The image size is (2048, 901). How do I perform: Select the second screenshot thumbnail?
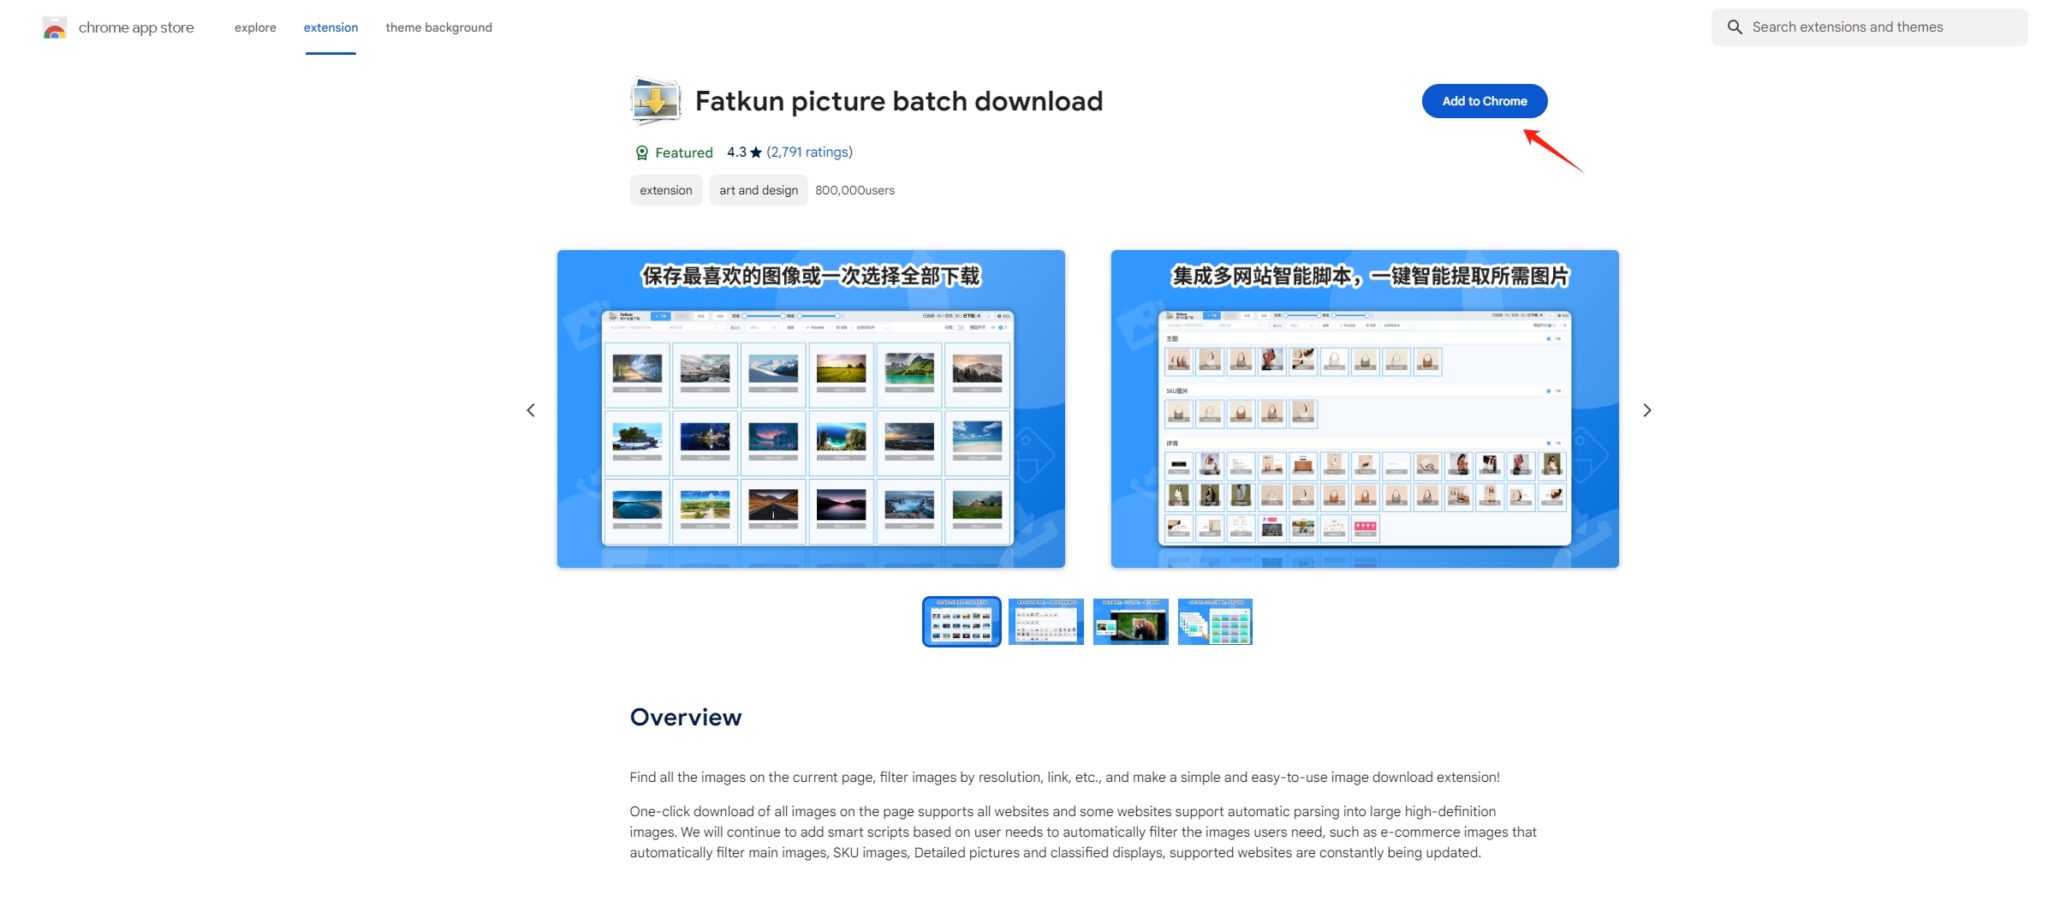(x=1045, y=621)
